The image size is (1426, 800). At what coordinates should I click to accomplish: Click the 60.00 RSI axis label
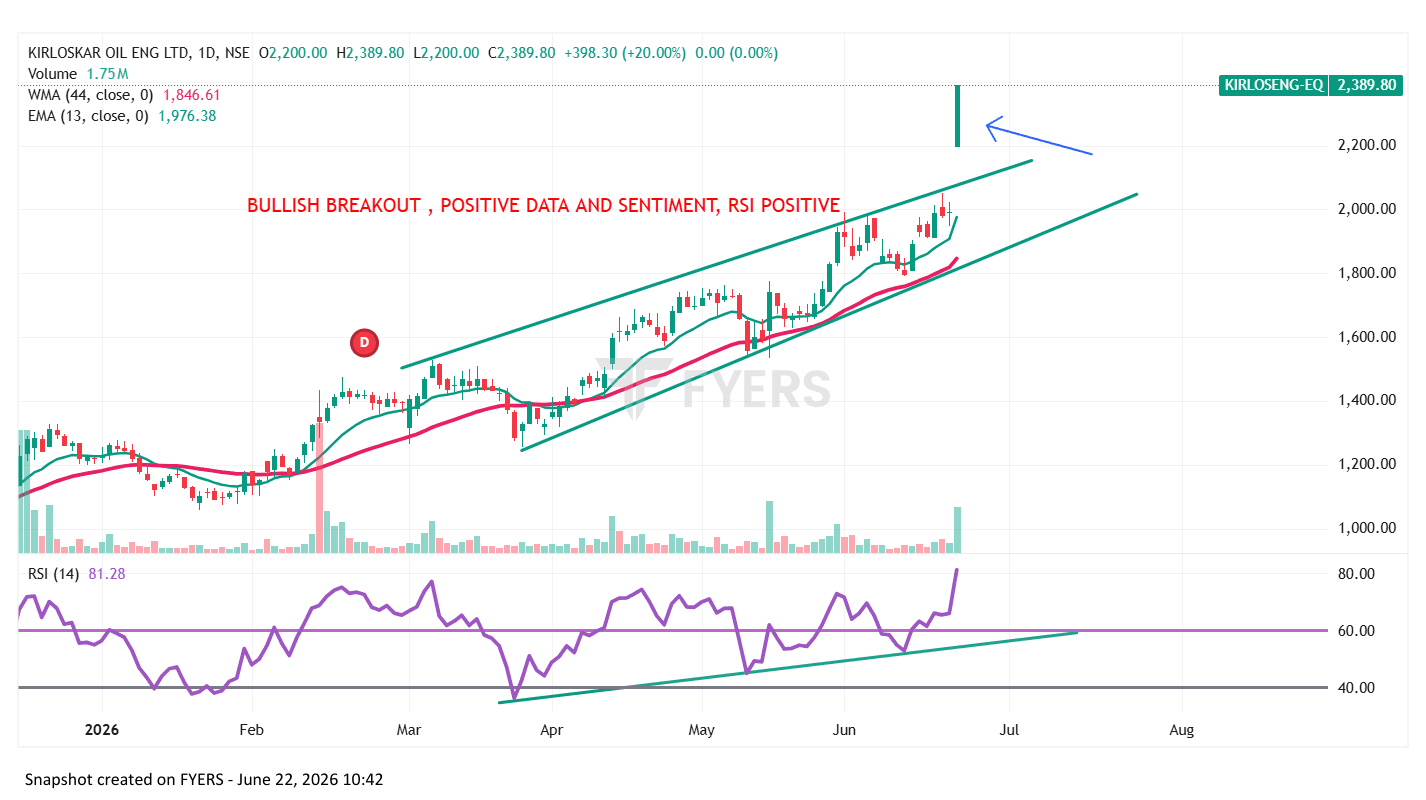point(1356,631)
